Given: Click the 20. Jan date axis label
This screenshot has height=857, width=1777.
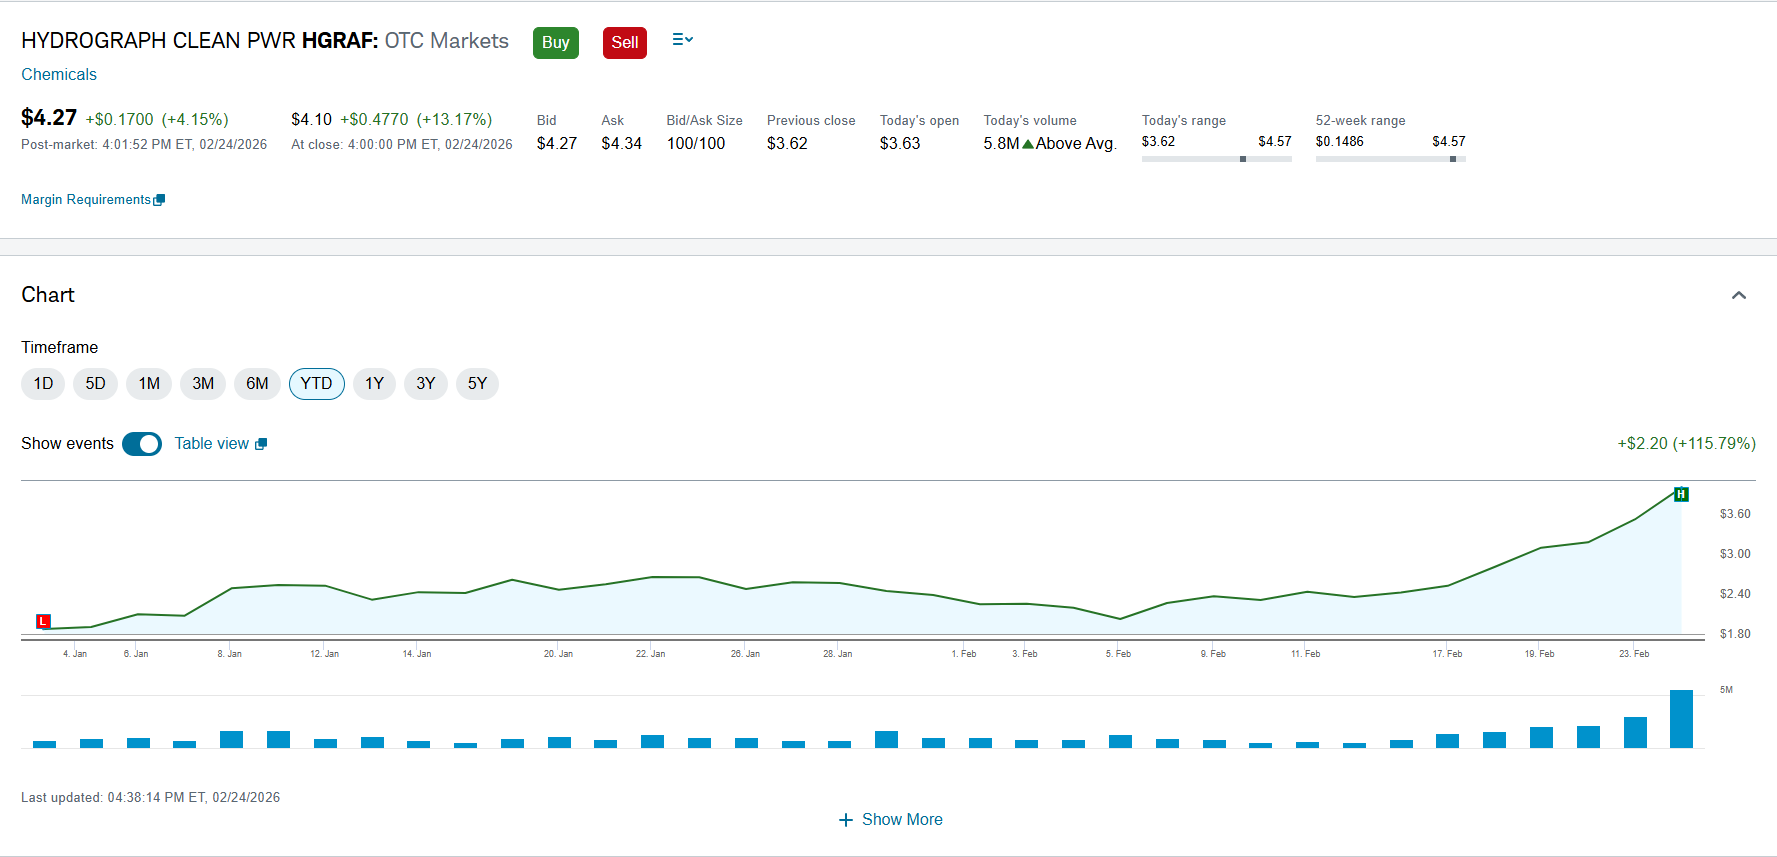Looking at the screenshot, I should (558, 654).
